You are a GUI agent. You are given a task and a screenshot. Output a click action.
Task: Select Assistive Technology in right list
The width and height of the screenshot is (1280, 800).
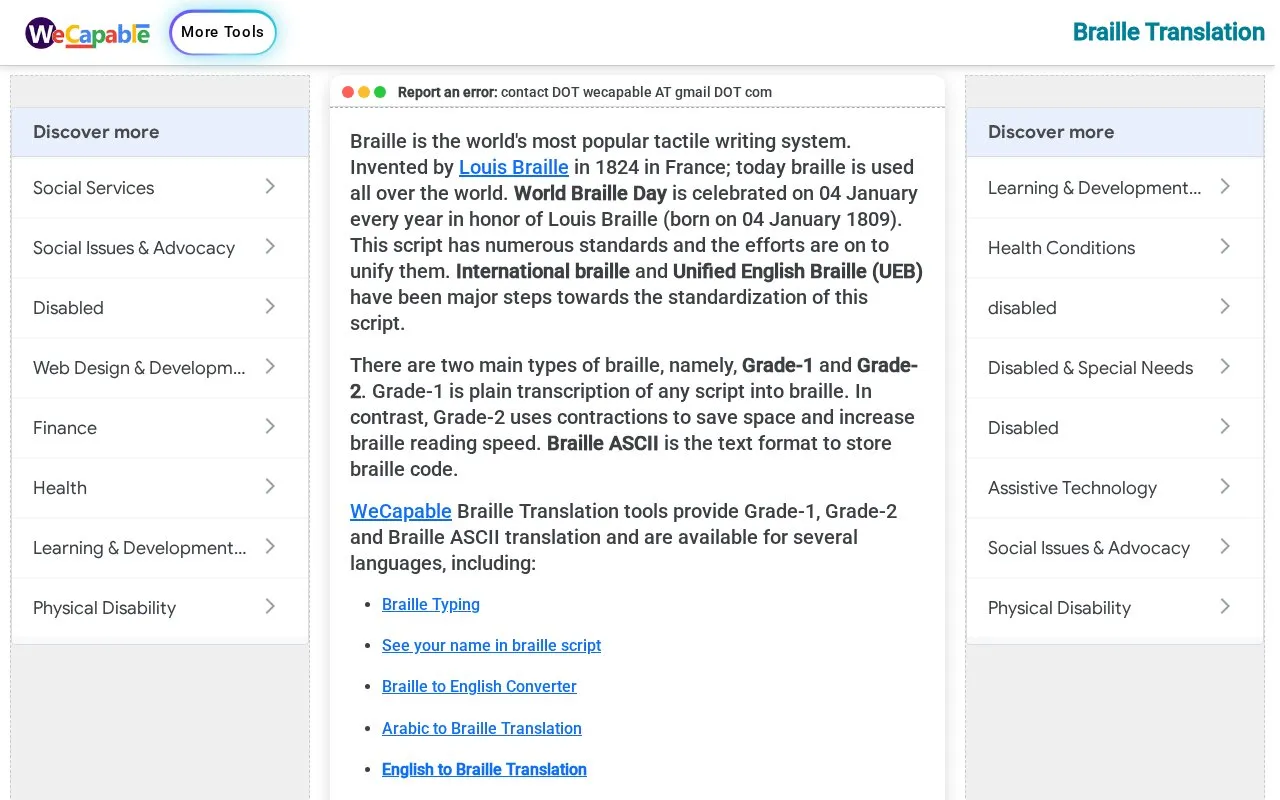tap(1115, 487)
